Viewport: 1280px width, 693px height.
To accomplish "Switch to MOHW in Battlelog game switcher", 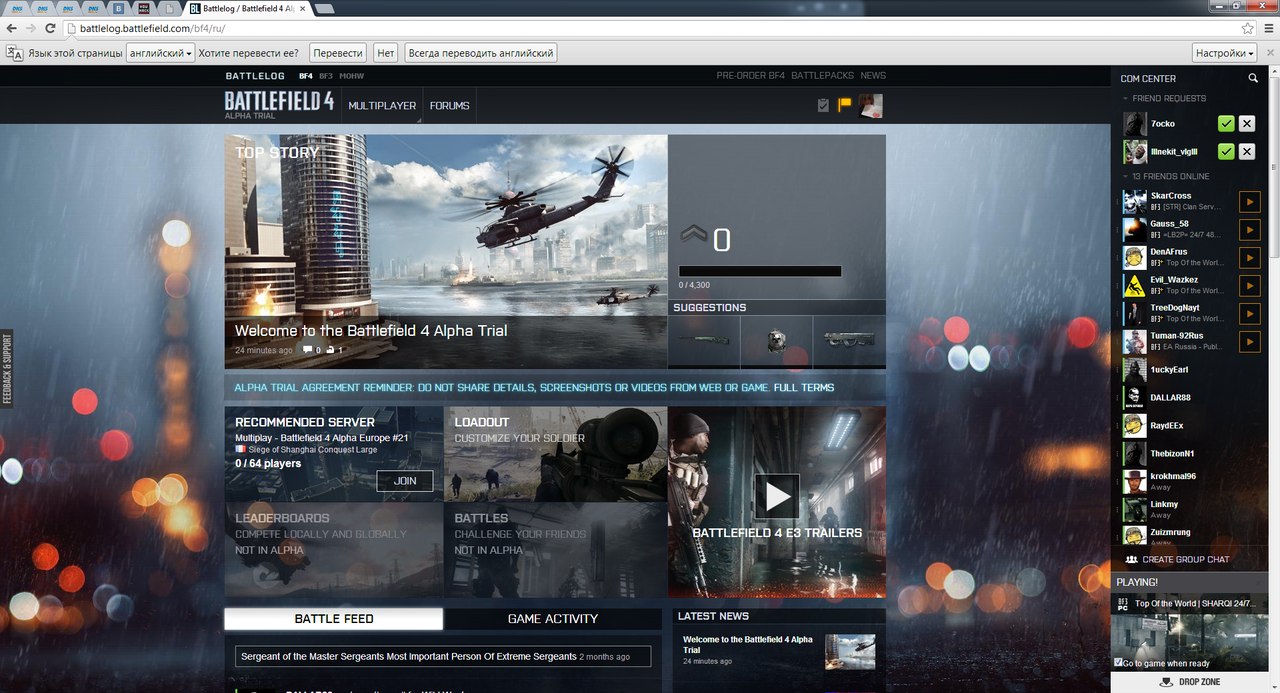I will pyautogui.click(x=352, y=76).
